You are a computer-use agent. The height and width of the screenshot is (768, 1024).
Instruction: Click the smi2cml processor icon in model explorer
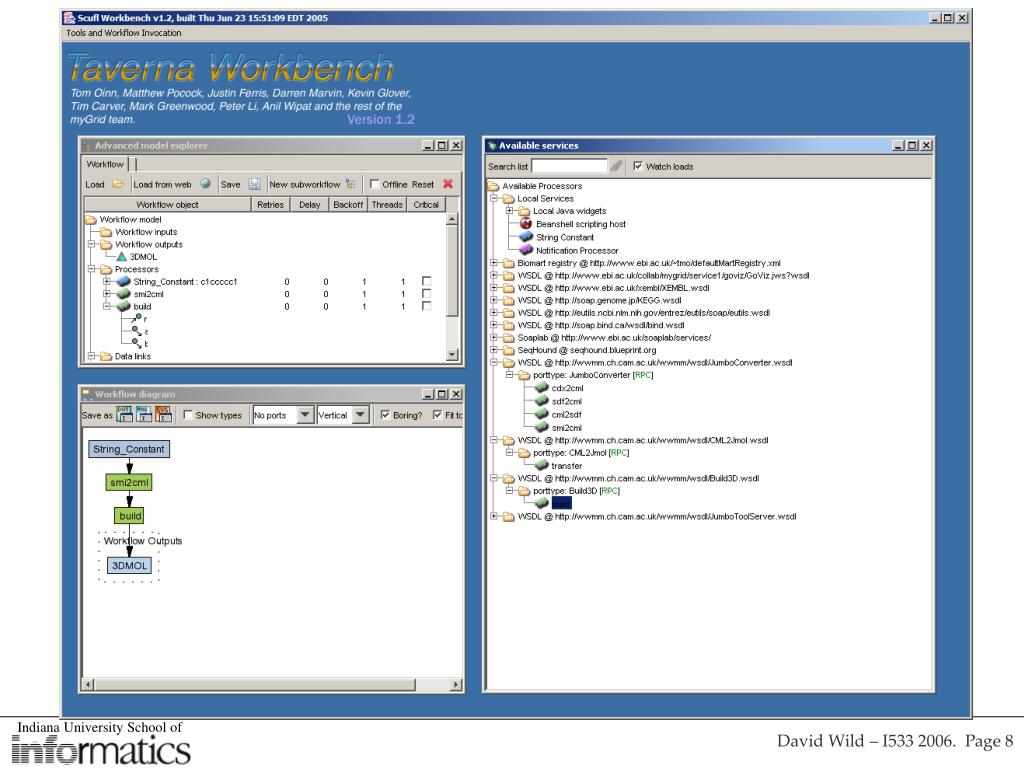[123, 294]
